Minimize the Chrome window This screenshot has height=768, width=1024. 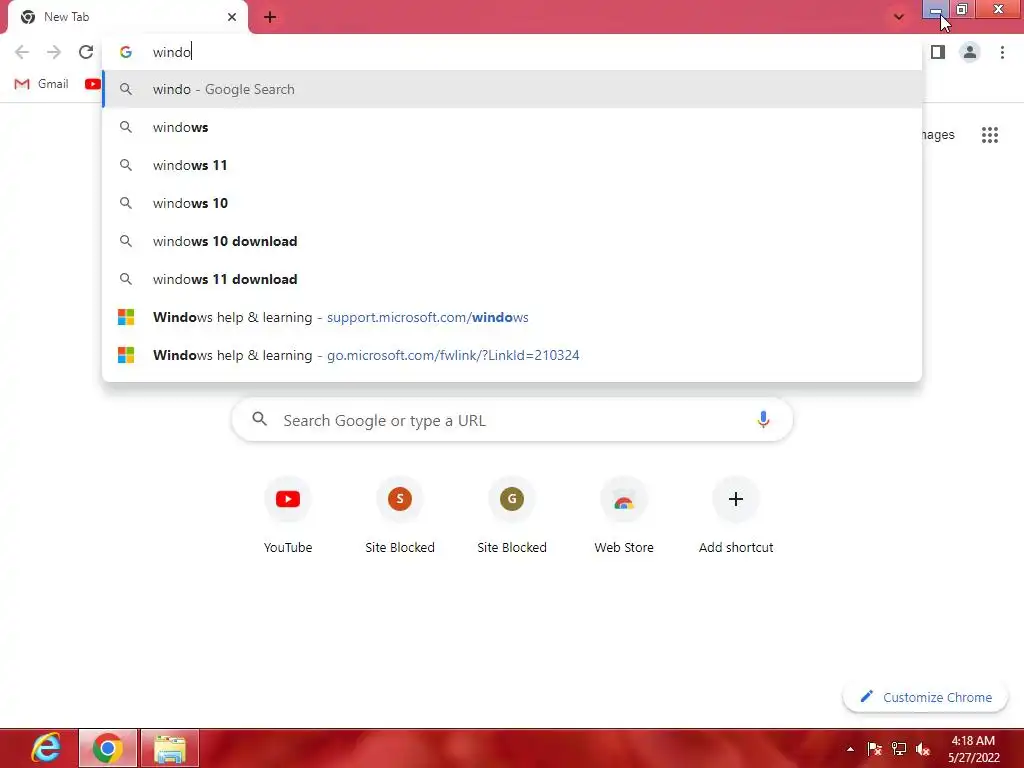click(x=935, y=10)
